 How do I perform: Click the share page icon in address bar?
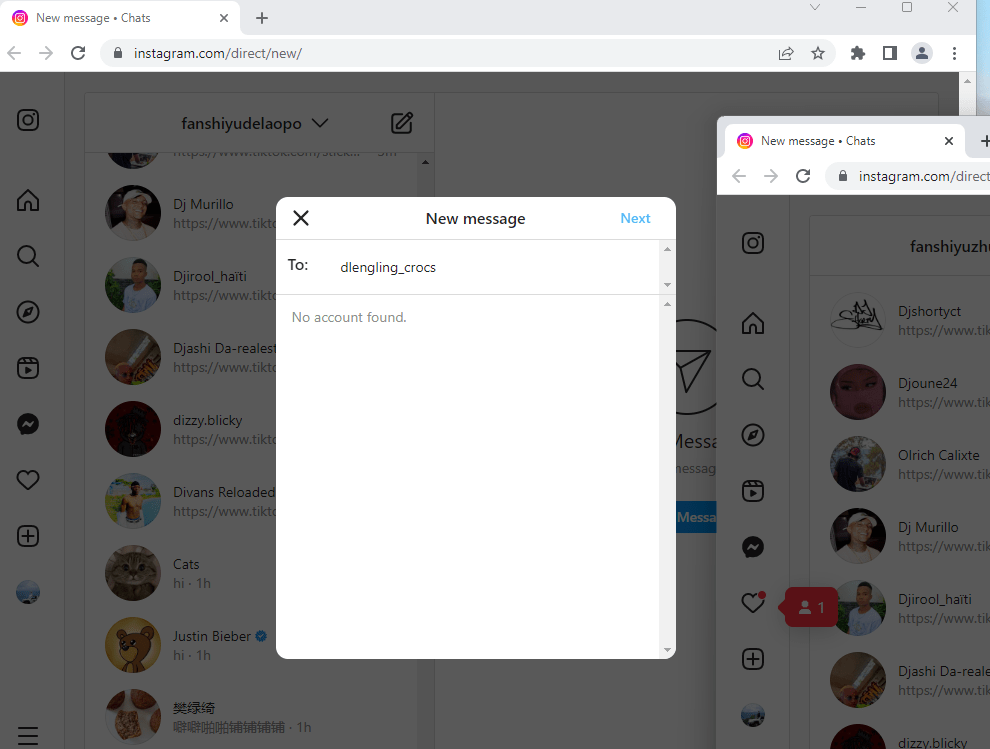click(x=786, y=53)
